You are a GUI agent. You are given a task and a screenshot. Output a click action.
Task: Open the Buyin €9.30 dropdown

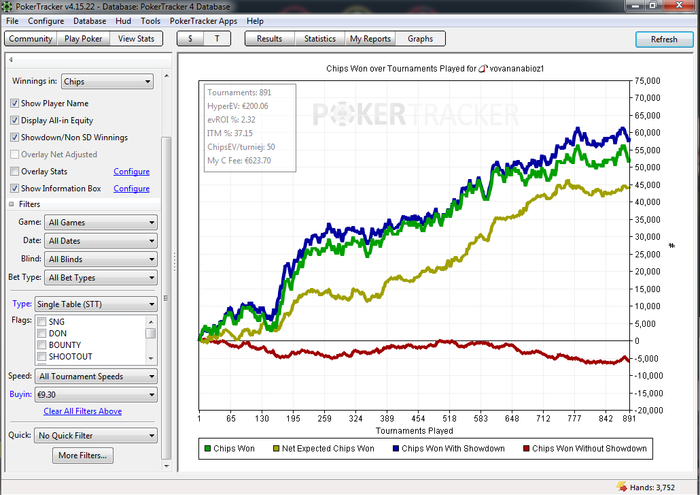[x=96, y=395]
